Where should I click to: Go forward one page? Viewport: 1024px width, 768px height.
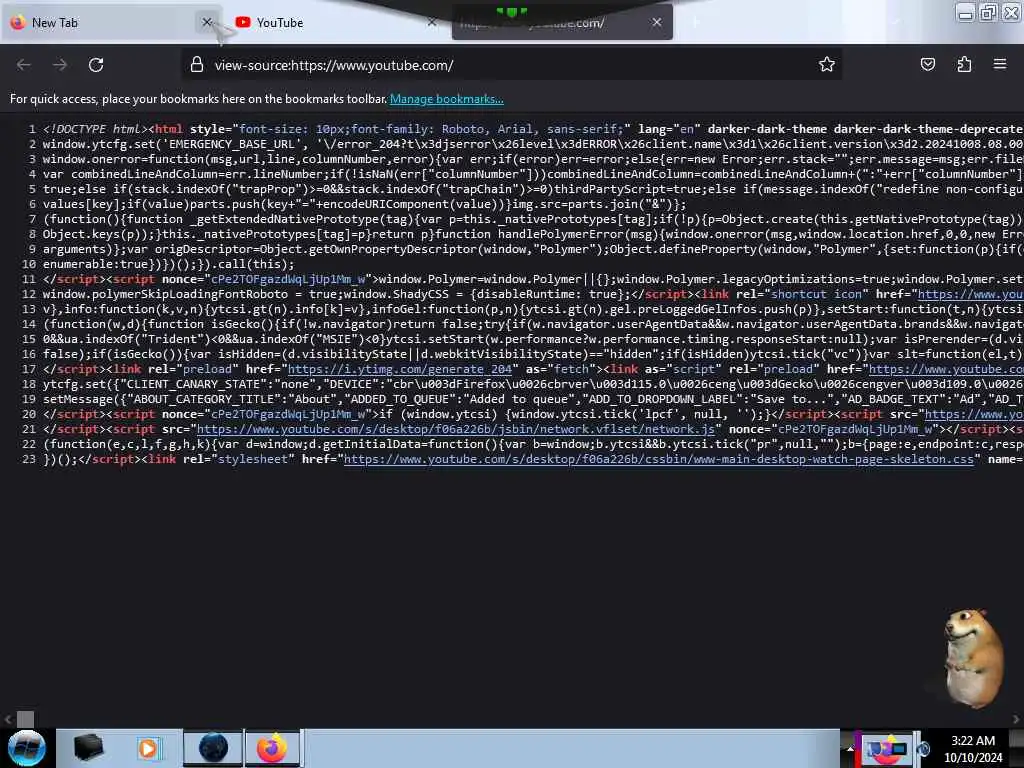point(60,65)
